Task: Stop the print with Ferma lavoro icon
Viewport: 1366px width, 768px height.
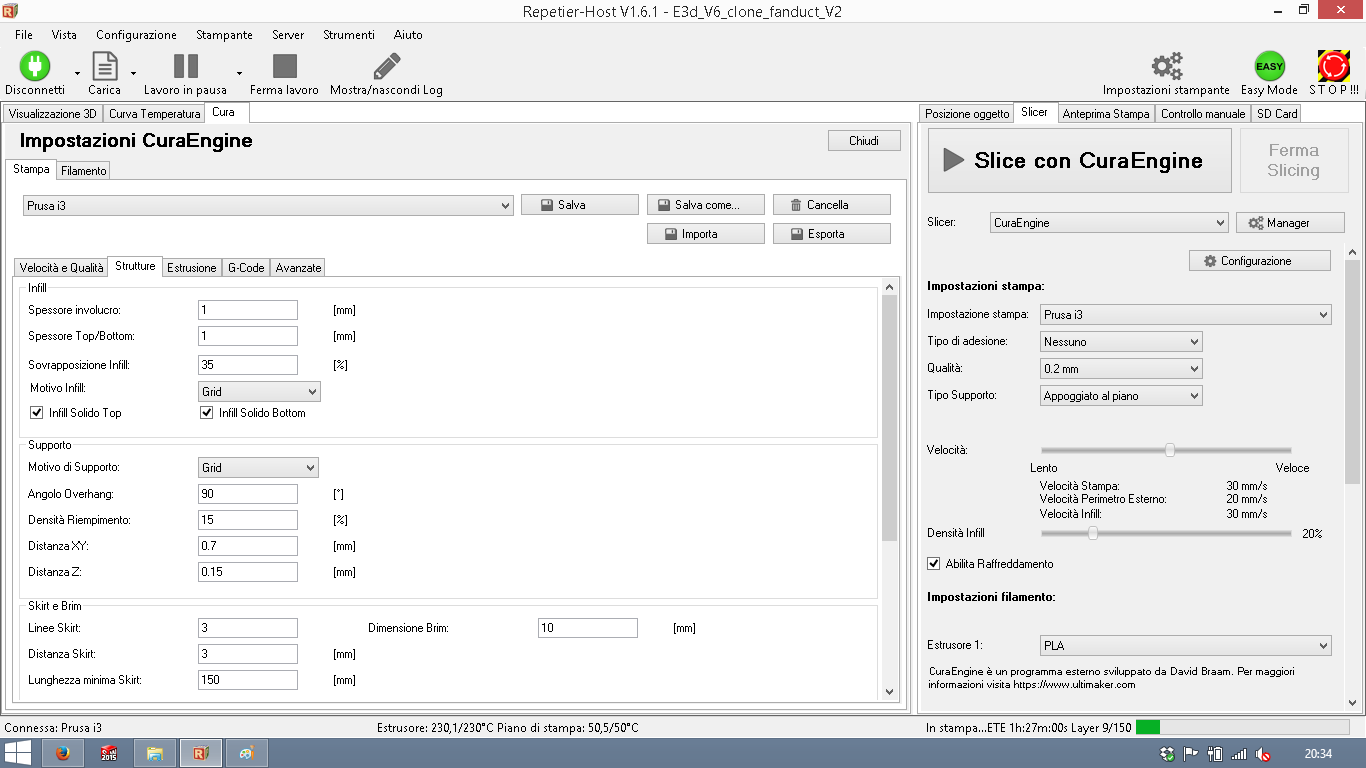Action: [285, 67]
